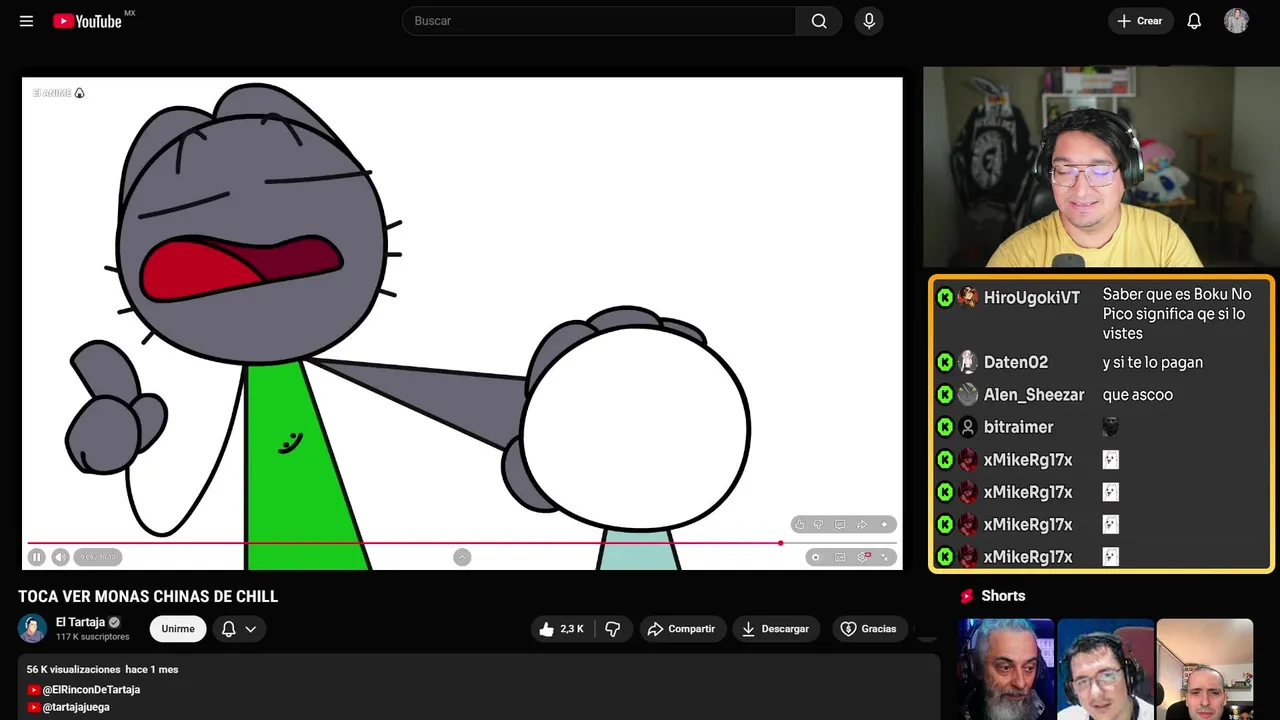This screenshot has height=720, width=1280.
Task: Mute the video player volume
Action: pyautogui.click(x=60, y=557)
